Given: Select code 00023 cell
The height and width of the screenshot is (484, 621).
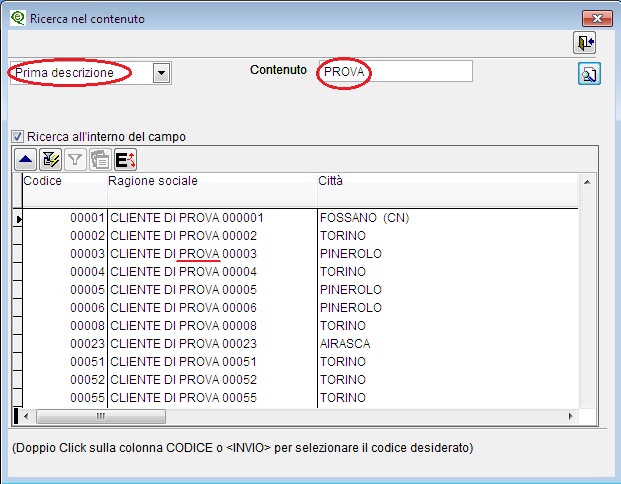Looking at the screenshot, I should pos(65,344).
